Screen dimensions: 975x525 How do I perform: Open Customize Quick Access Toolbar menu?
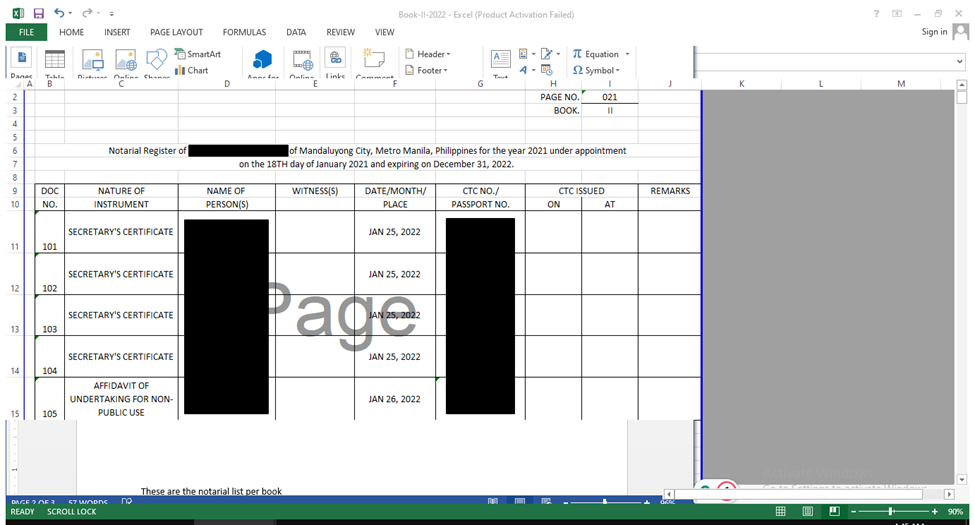[x=112, y=14]
